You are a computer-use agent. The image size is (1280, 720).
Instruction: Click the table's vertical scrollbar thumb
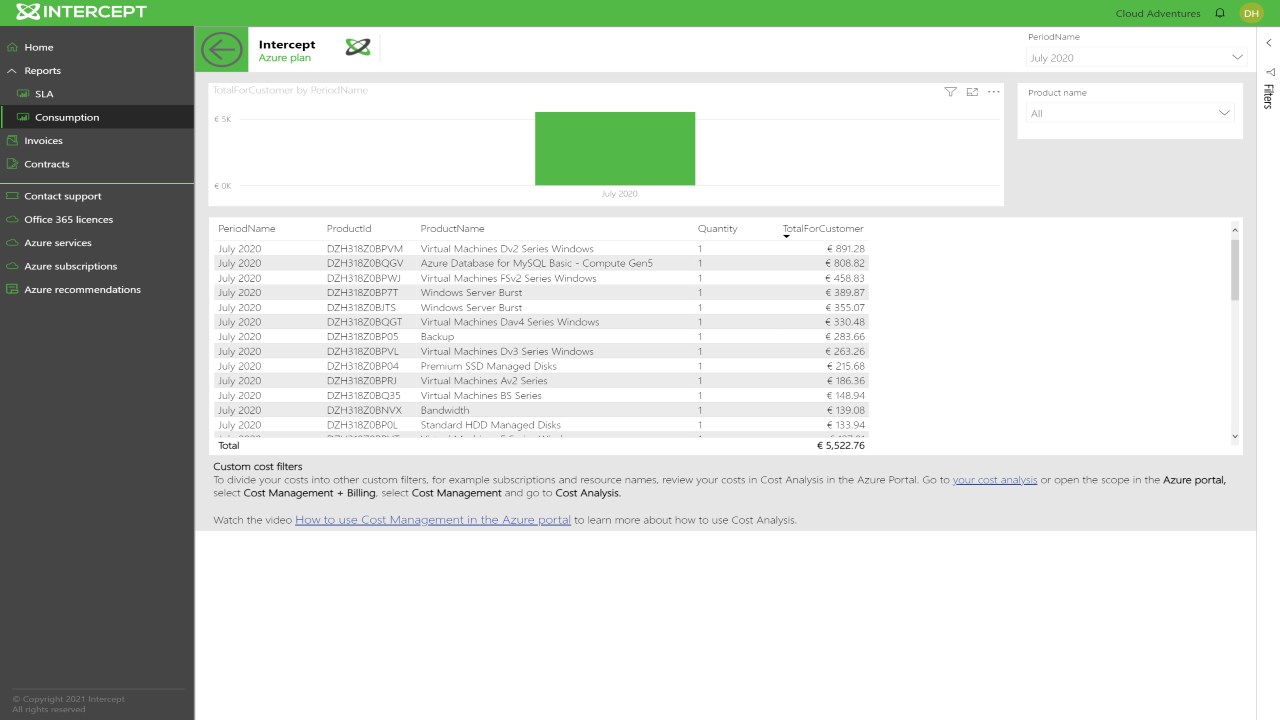tap(1235, 269)
